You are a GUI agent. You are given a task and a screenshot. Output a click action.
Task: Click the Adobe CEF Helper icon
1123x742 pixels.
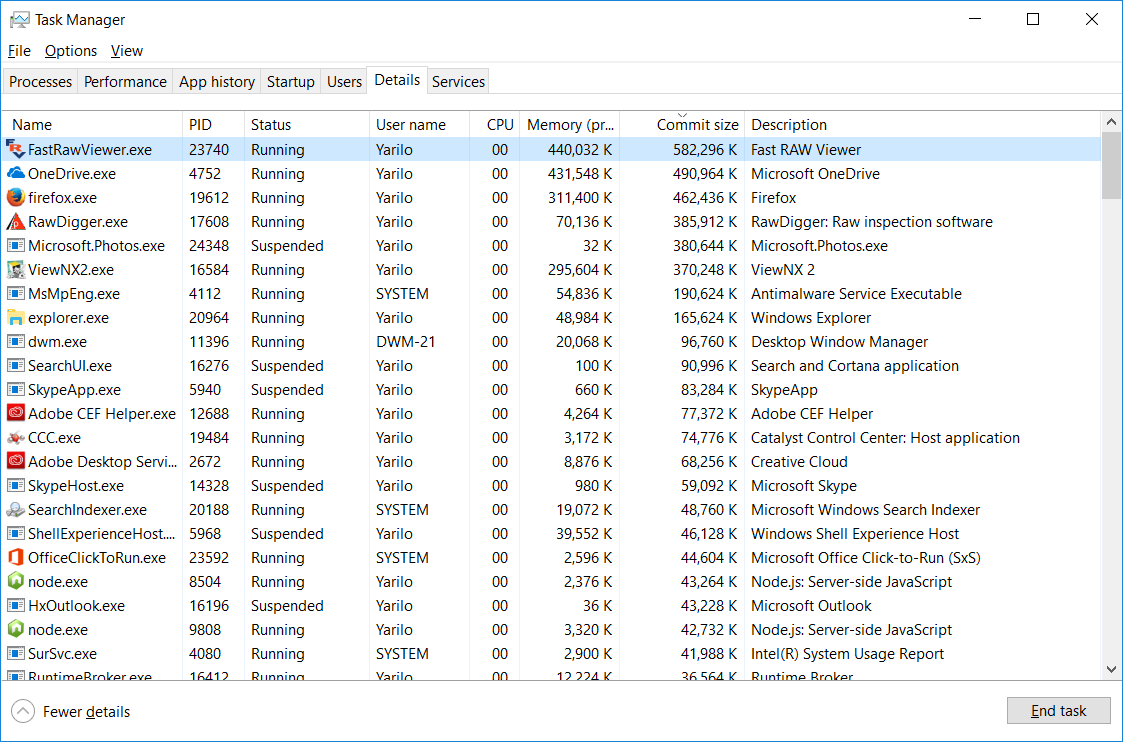[16, 414]
